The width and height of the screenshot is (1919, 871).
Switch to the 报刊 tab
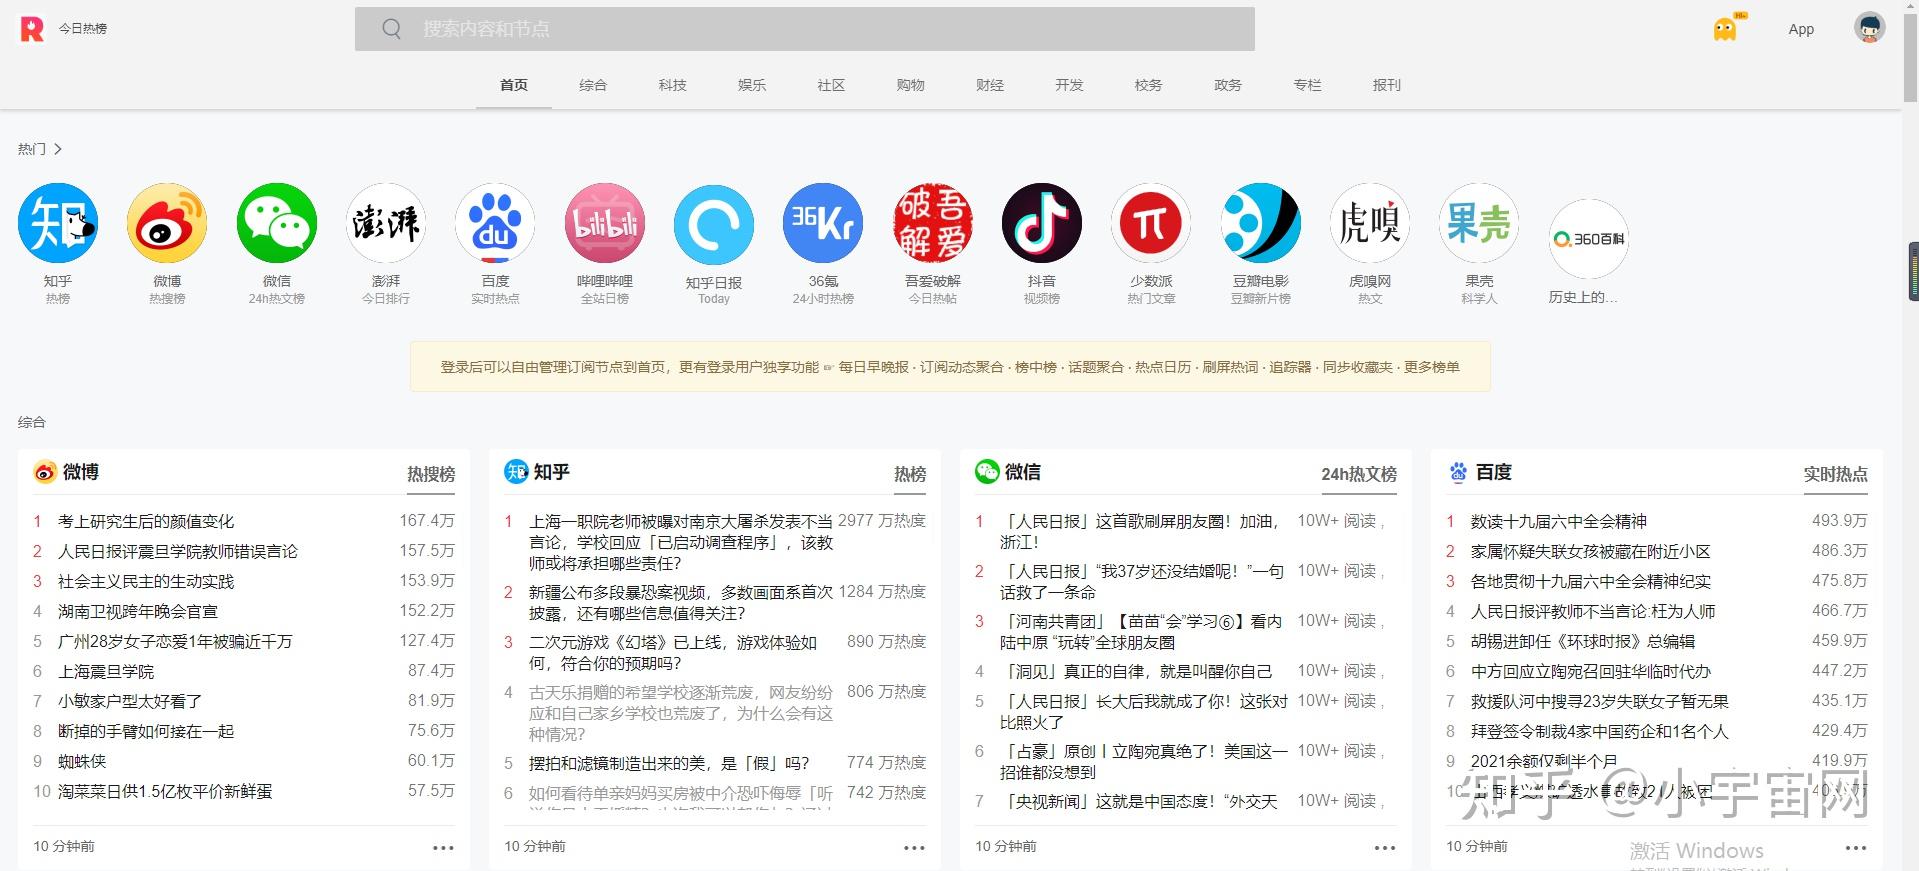click(1387, 85)
